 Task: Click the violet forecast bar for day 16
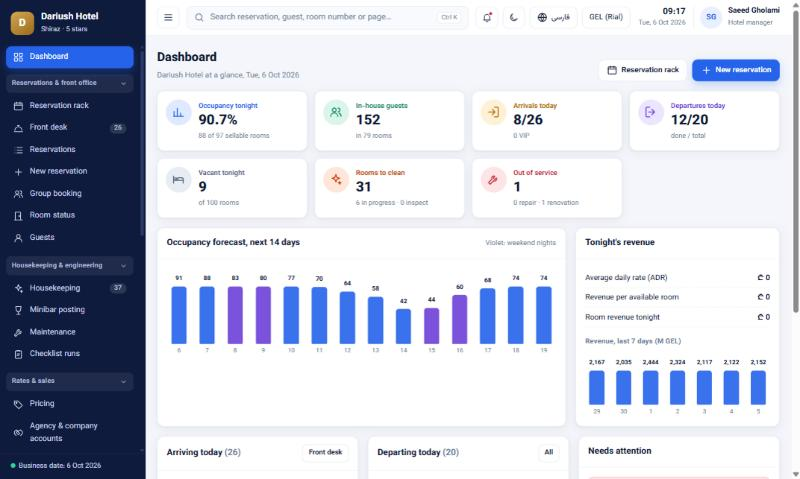pos(460,319)
